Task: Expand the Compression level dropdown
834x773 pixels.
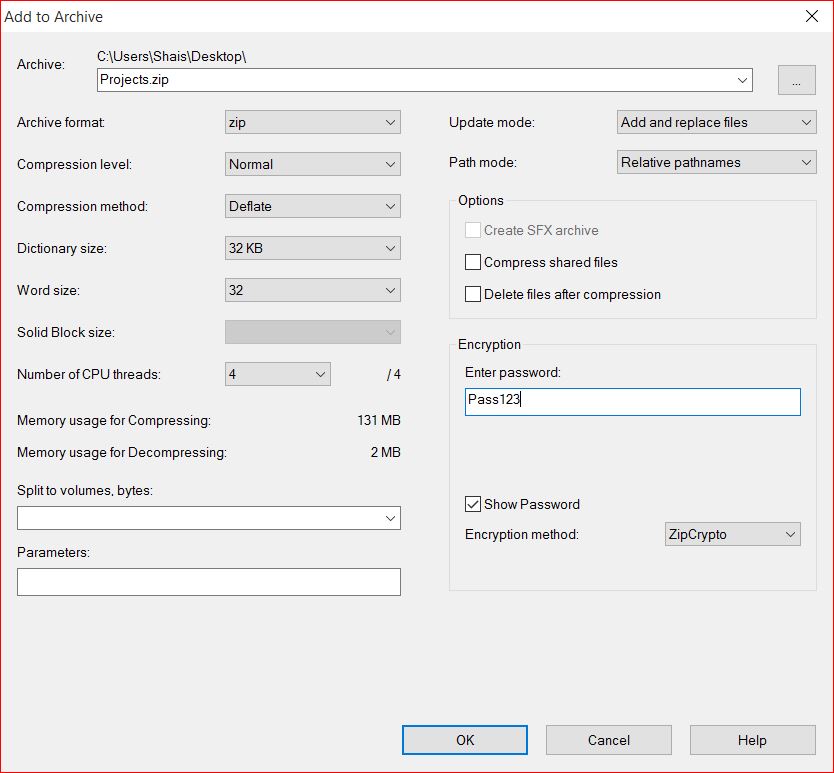Action: (x=313, y=164)
